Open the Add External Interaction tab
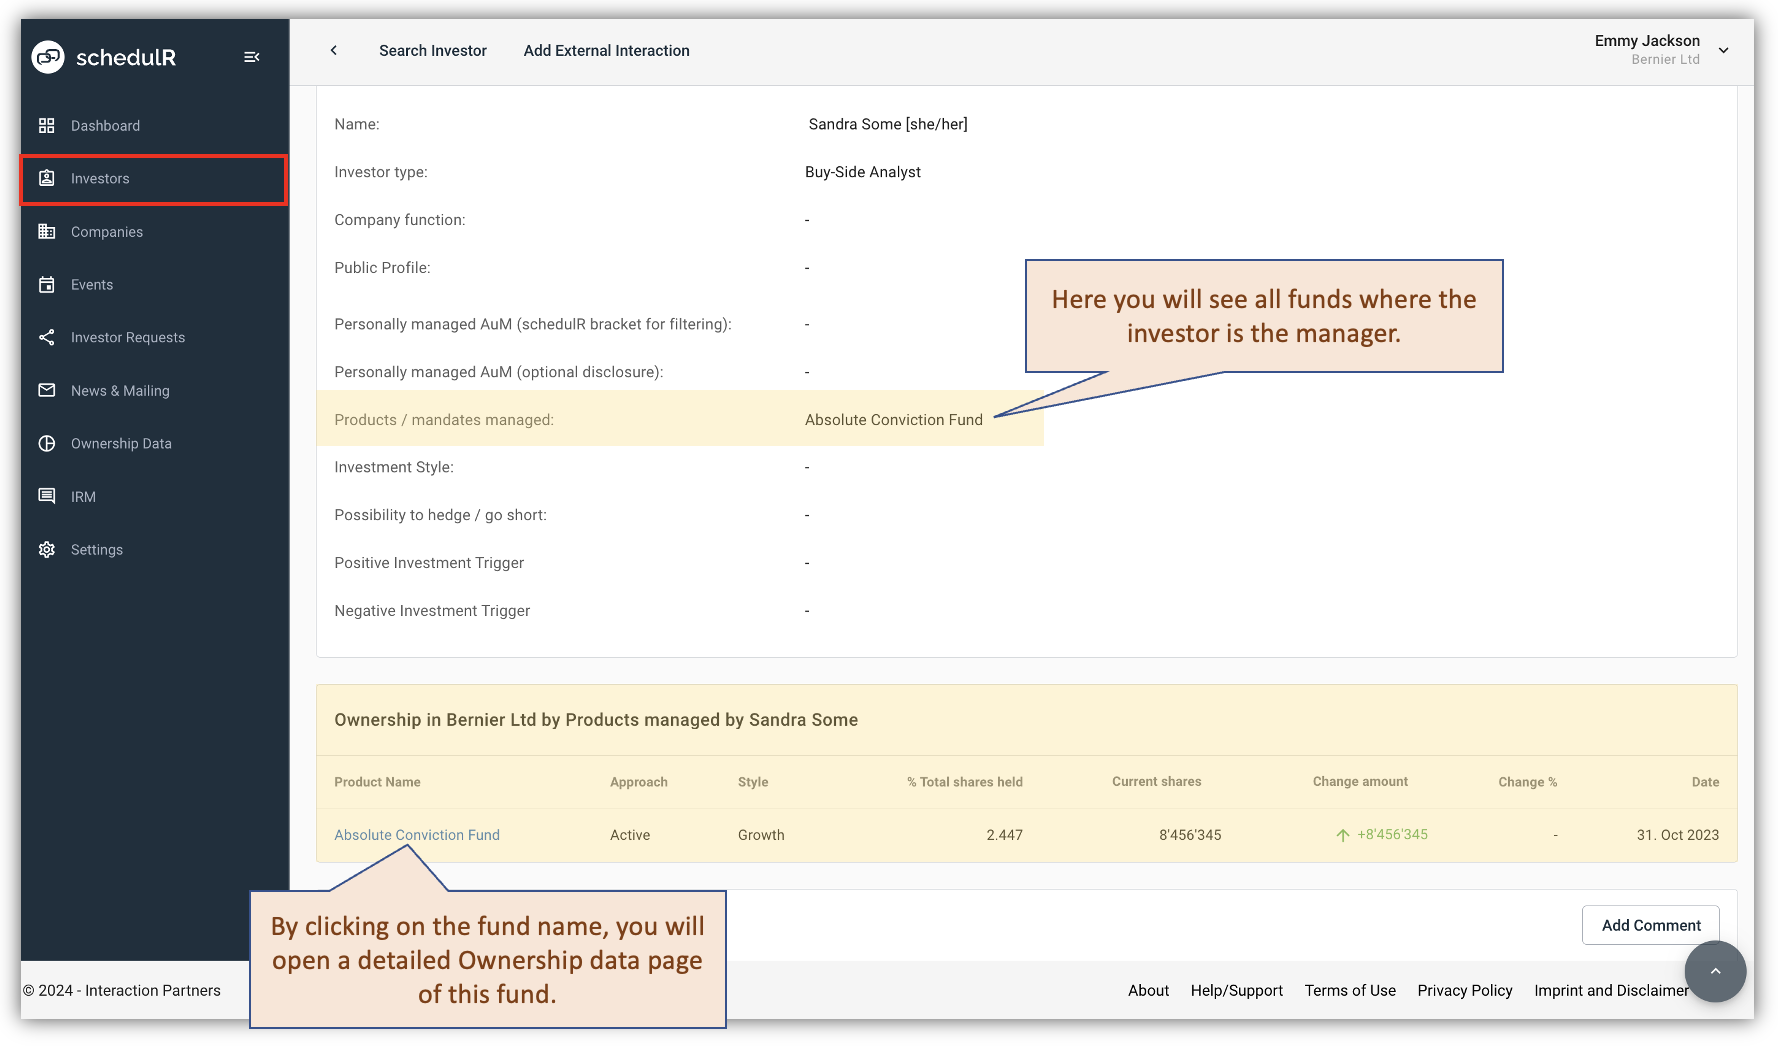 click(605, 50)
